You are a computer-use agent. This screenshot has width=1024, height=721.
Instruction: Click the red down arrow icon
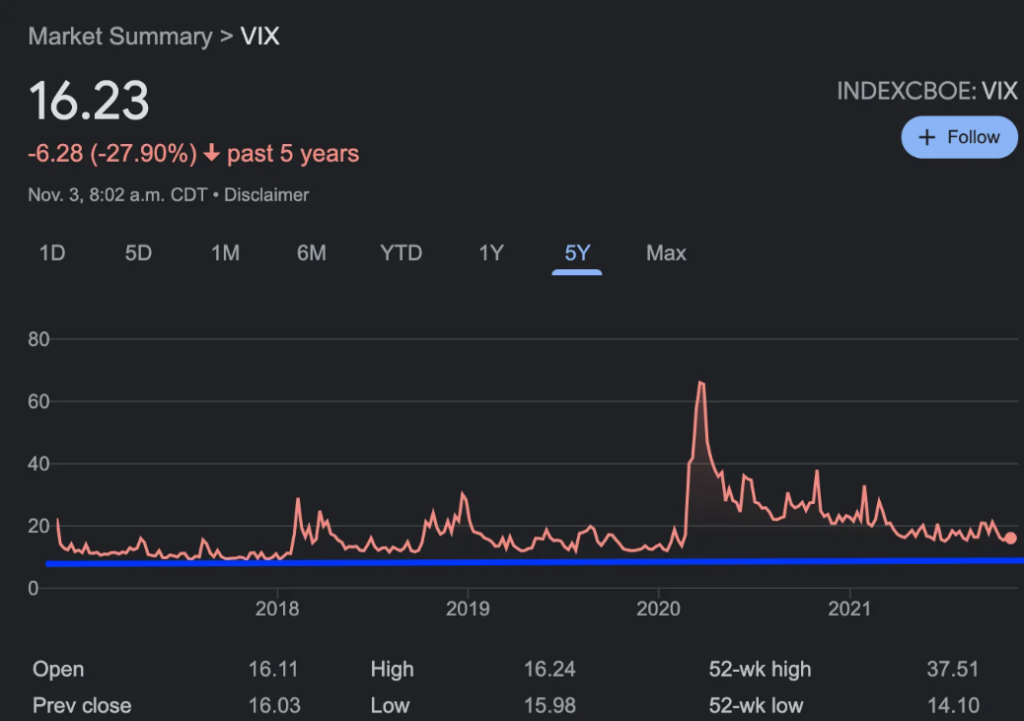[212, 153]
